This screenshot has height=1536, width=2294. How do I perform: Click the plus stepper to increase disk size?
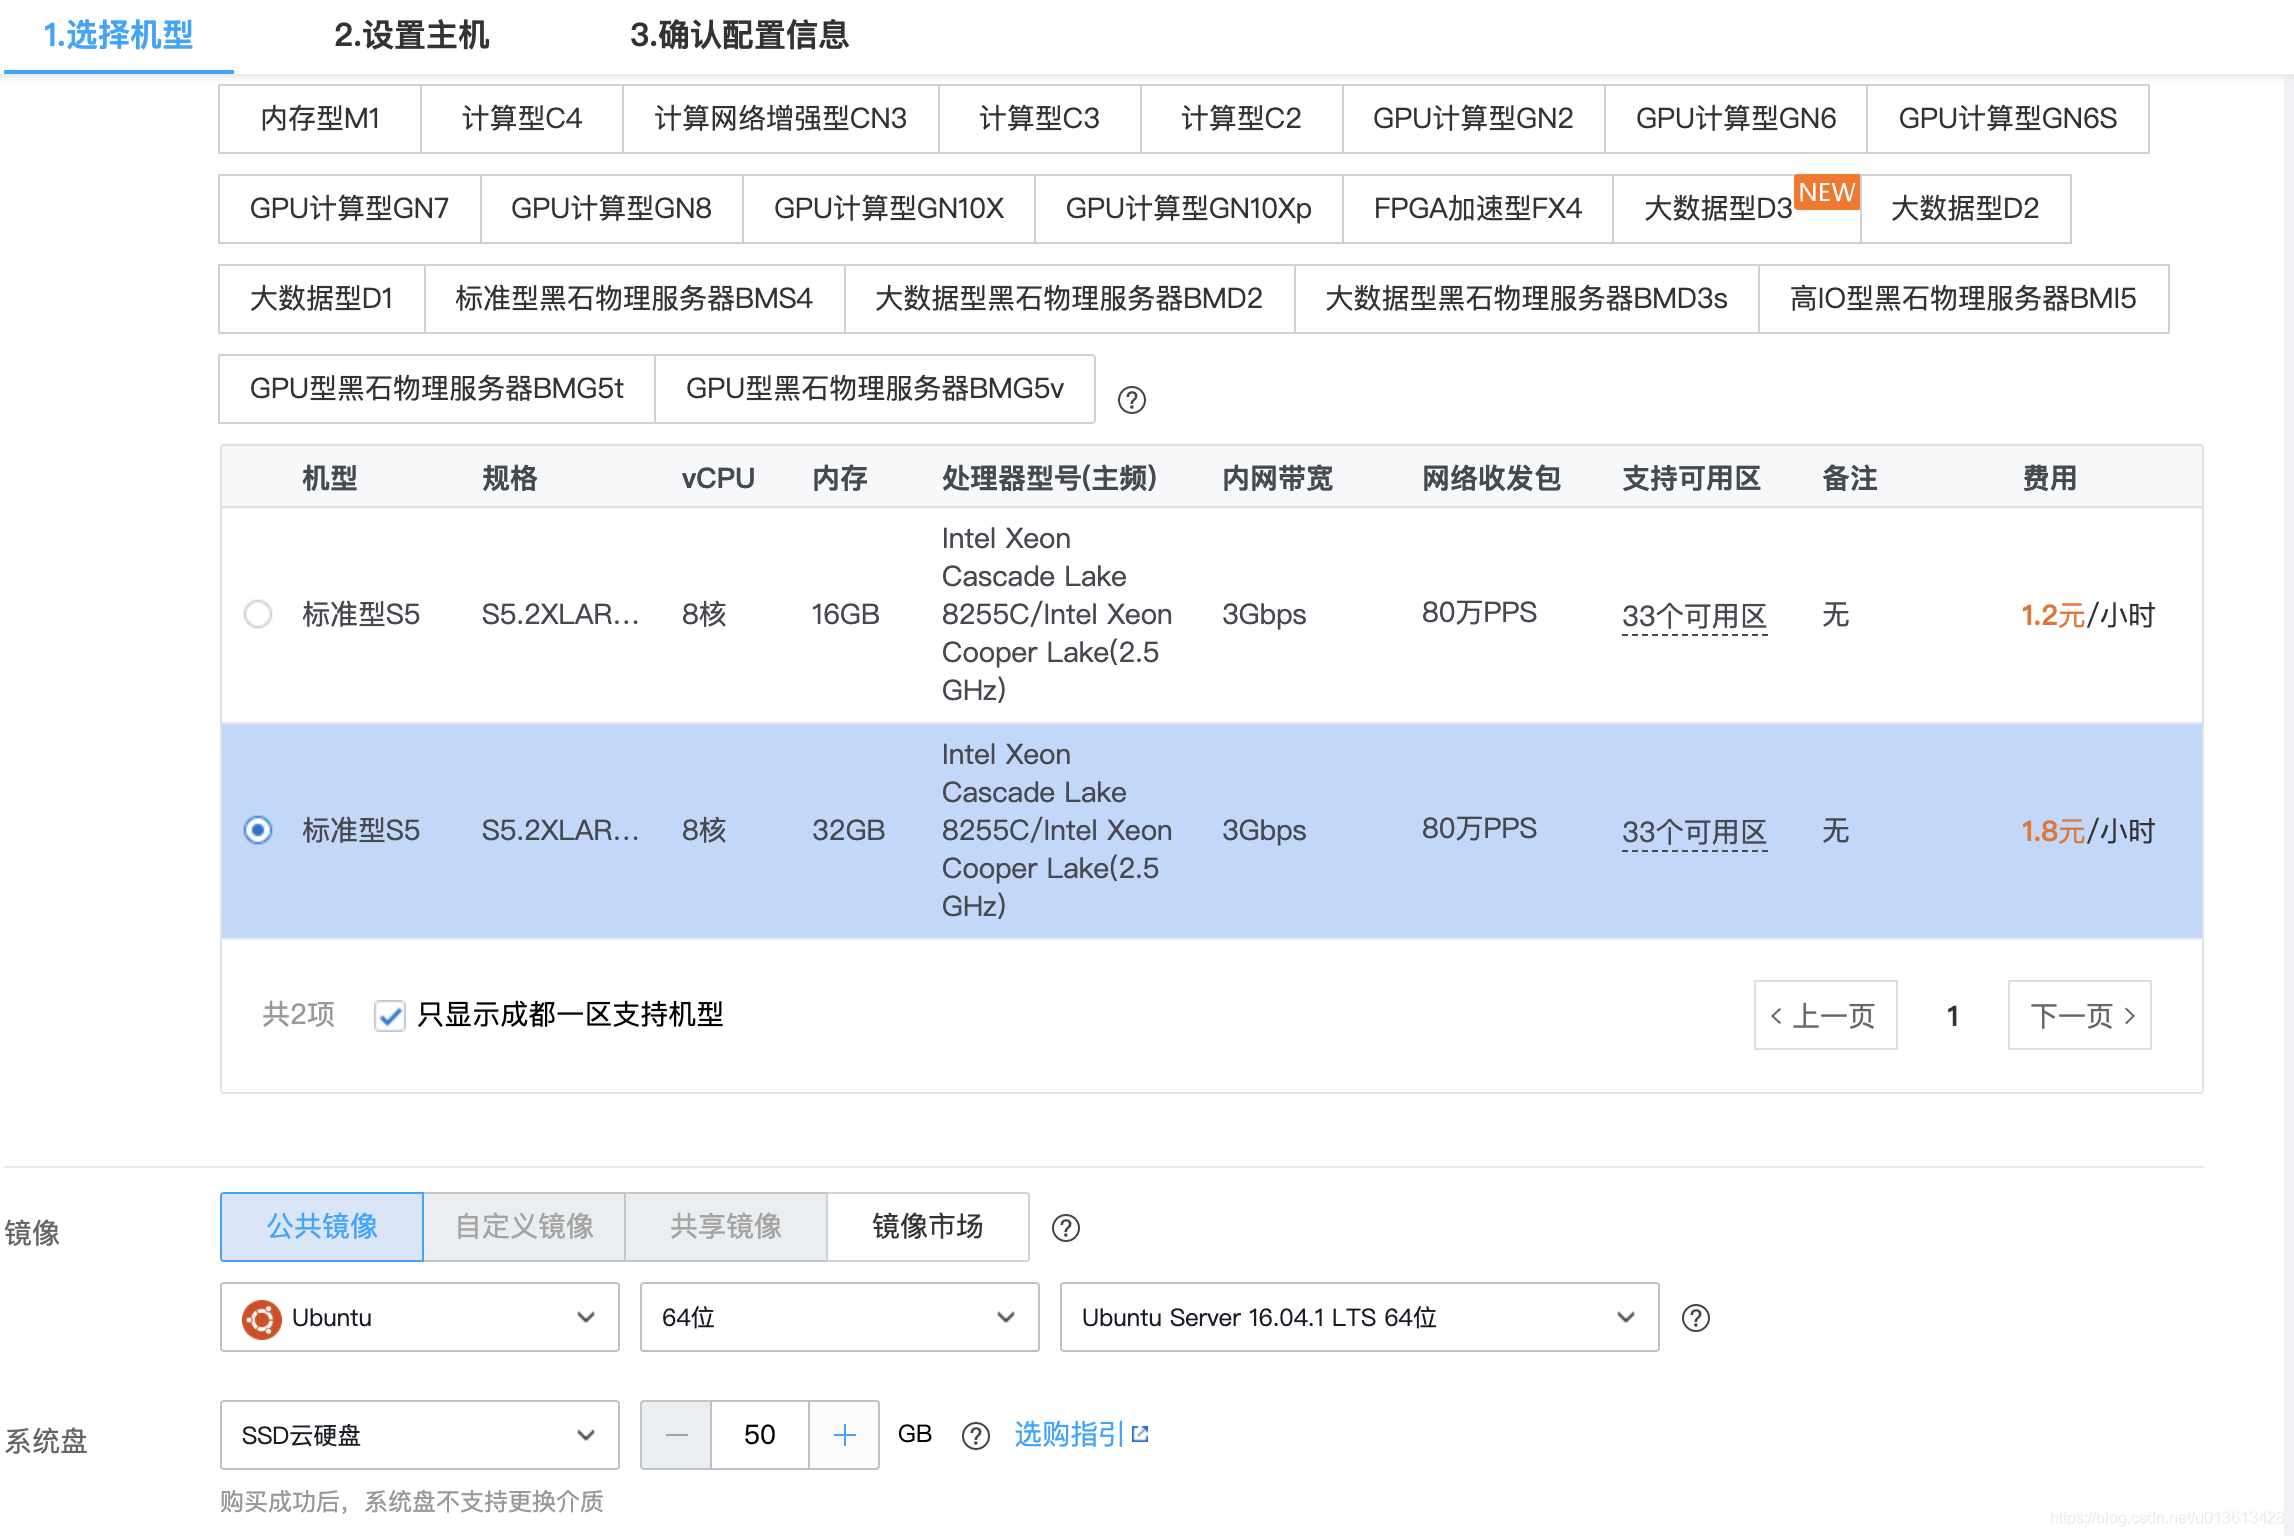pos(843,1435)
